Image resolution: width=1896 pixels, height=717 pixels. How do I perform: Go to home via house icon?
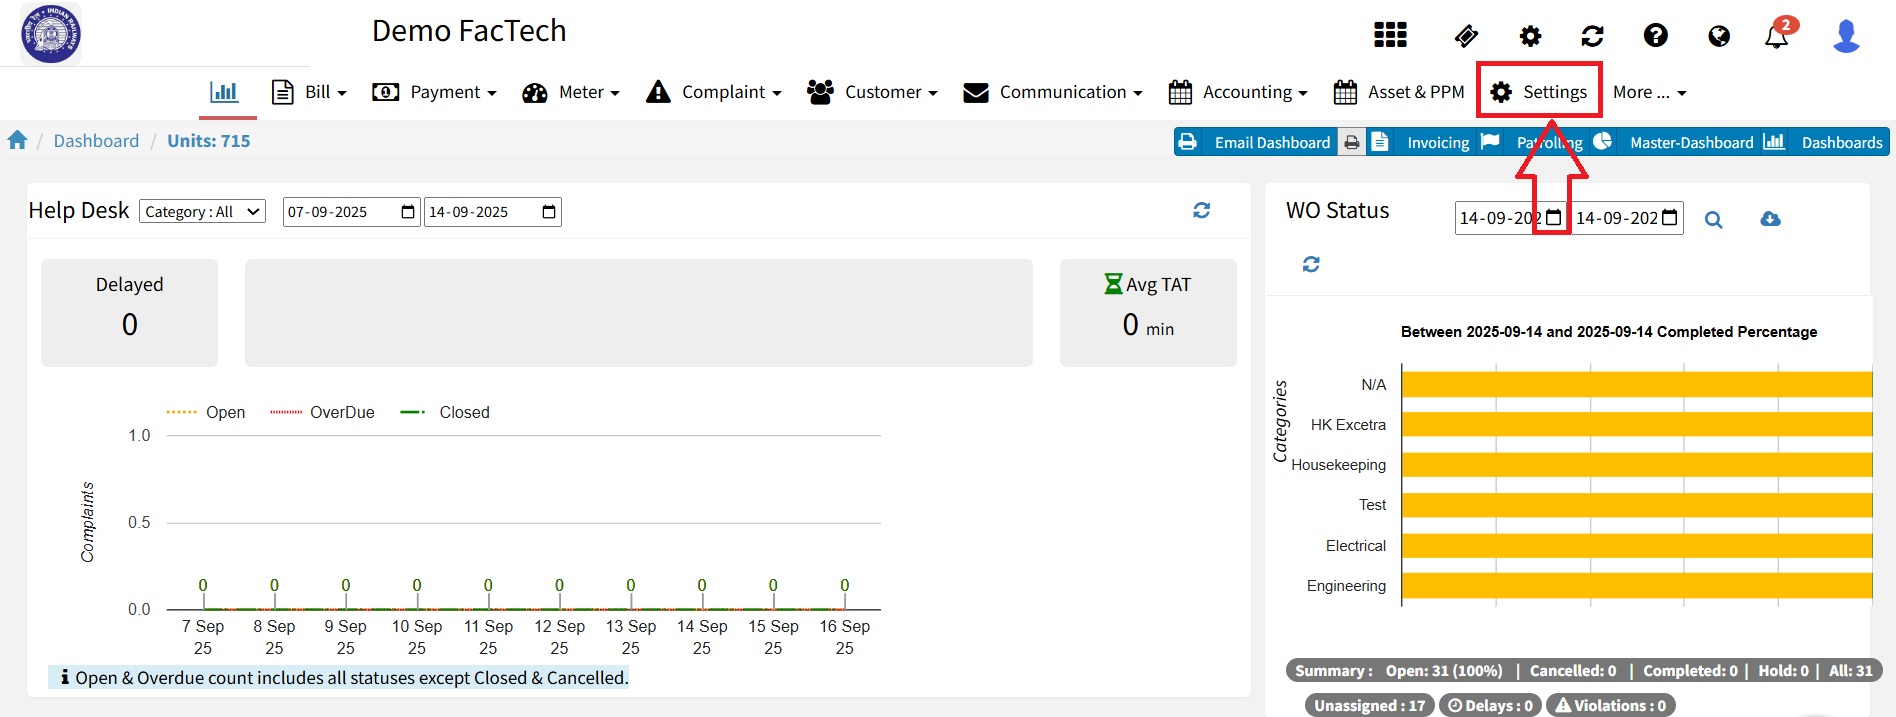click(x=17, y=141)
